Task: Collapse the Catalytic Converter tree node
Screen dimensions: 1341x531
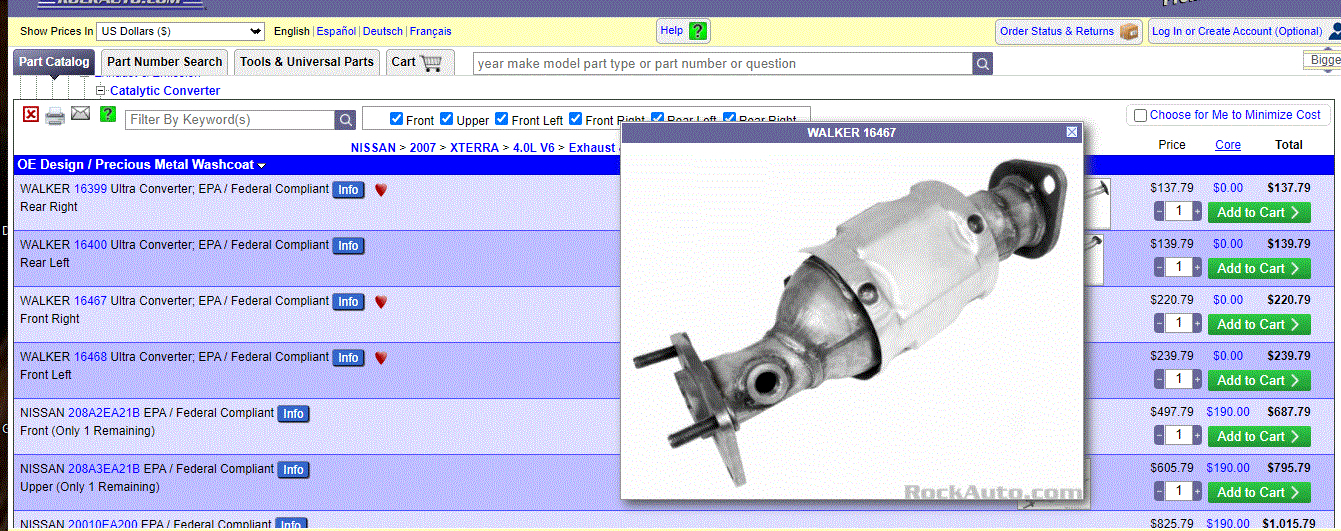Action: [x=101, y=91]
